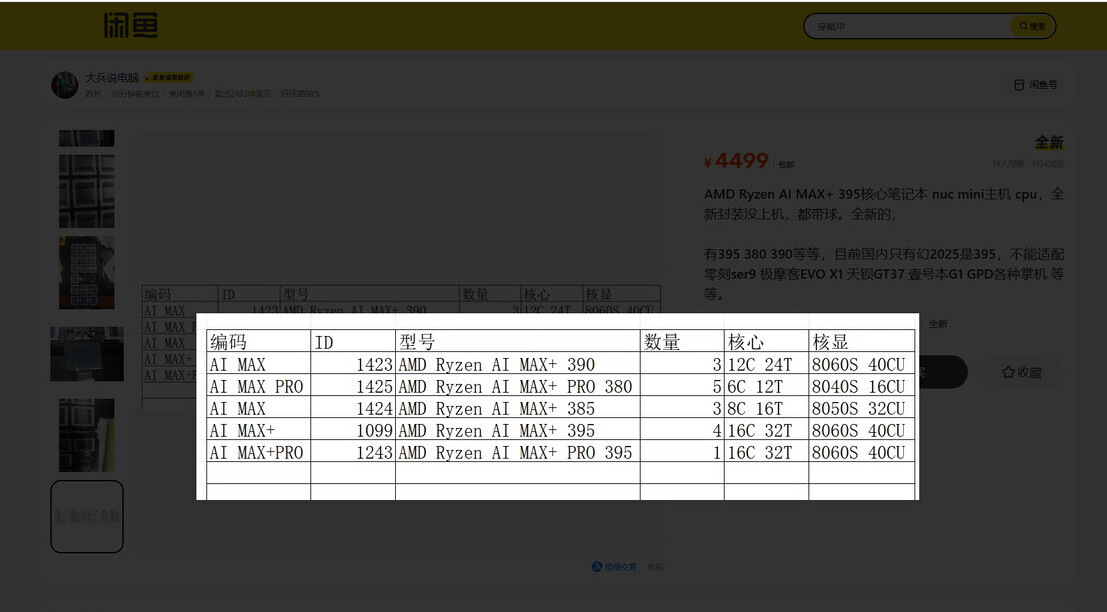Open seller avatar of 大兵说电脑
1107x612 pixels.
click(65, 85)
